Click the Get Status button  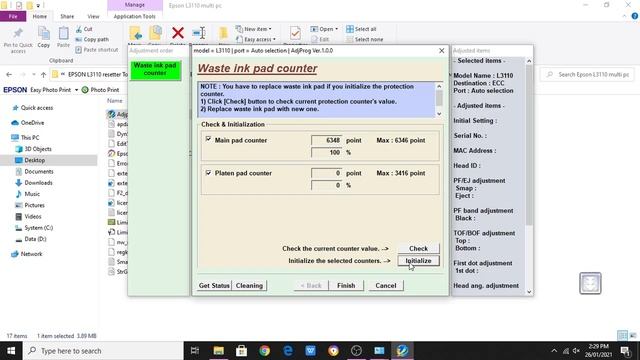coord(214,285)
